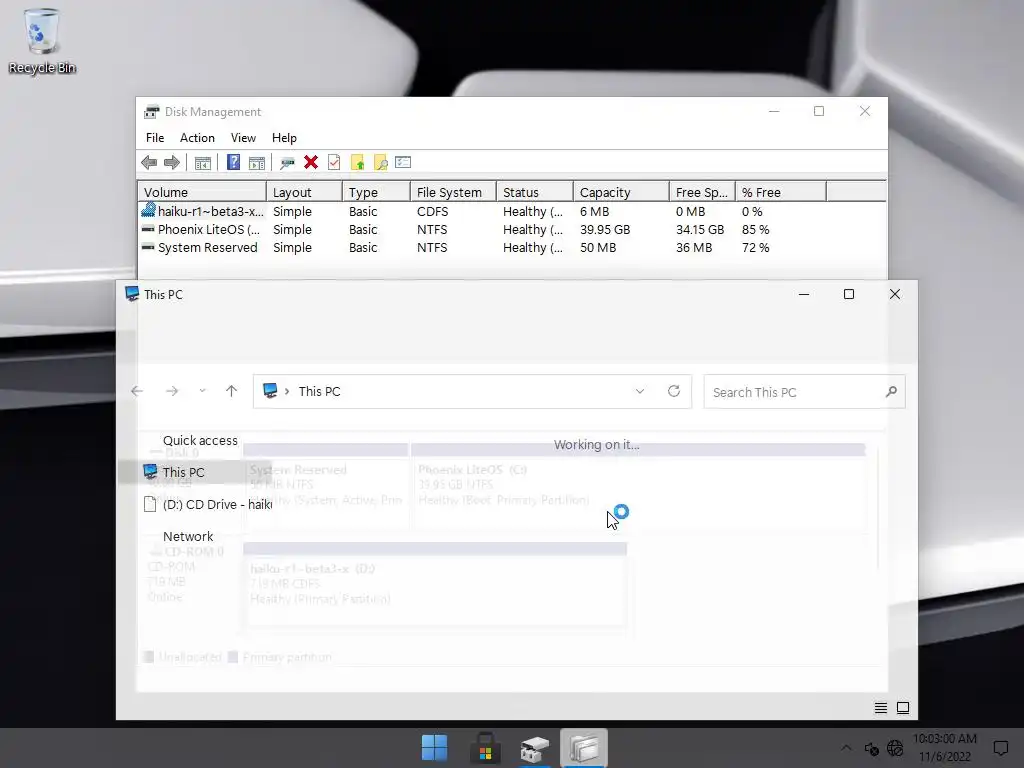
Task: Sort by Layout column header
Action: click(304, 192)
